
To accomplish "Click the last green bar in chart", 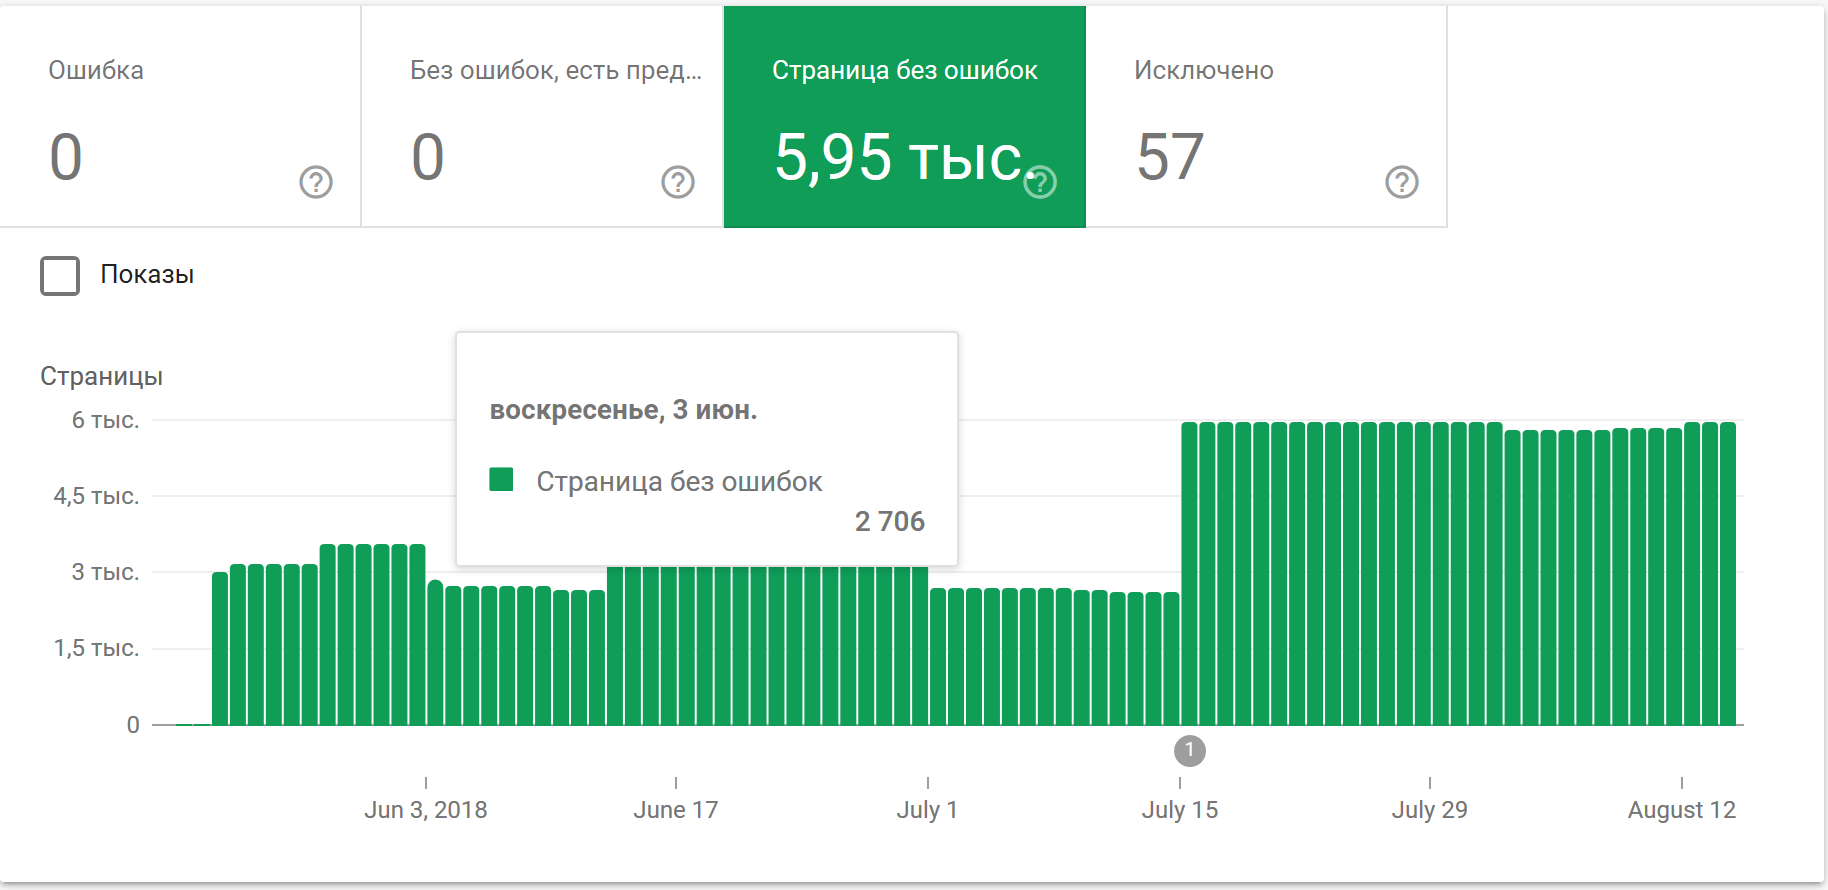I will (1727, 574).
